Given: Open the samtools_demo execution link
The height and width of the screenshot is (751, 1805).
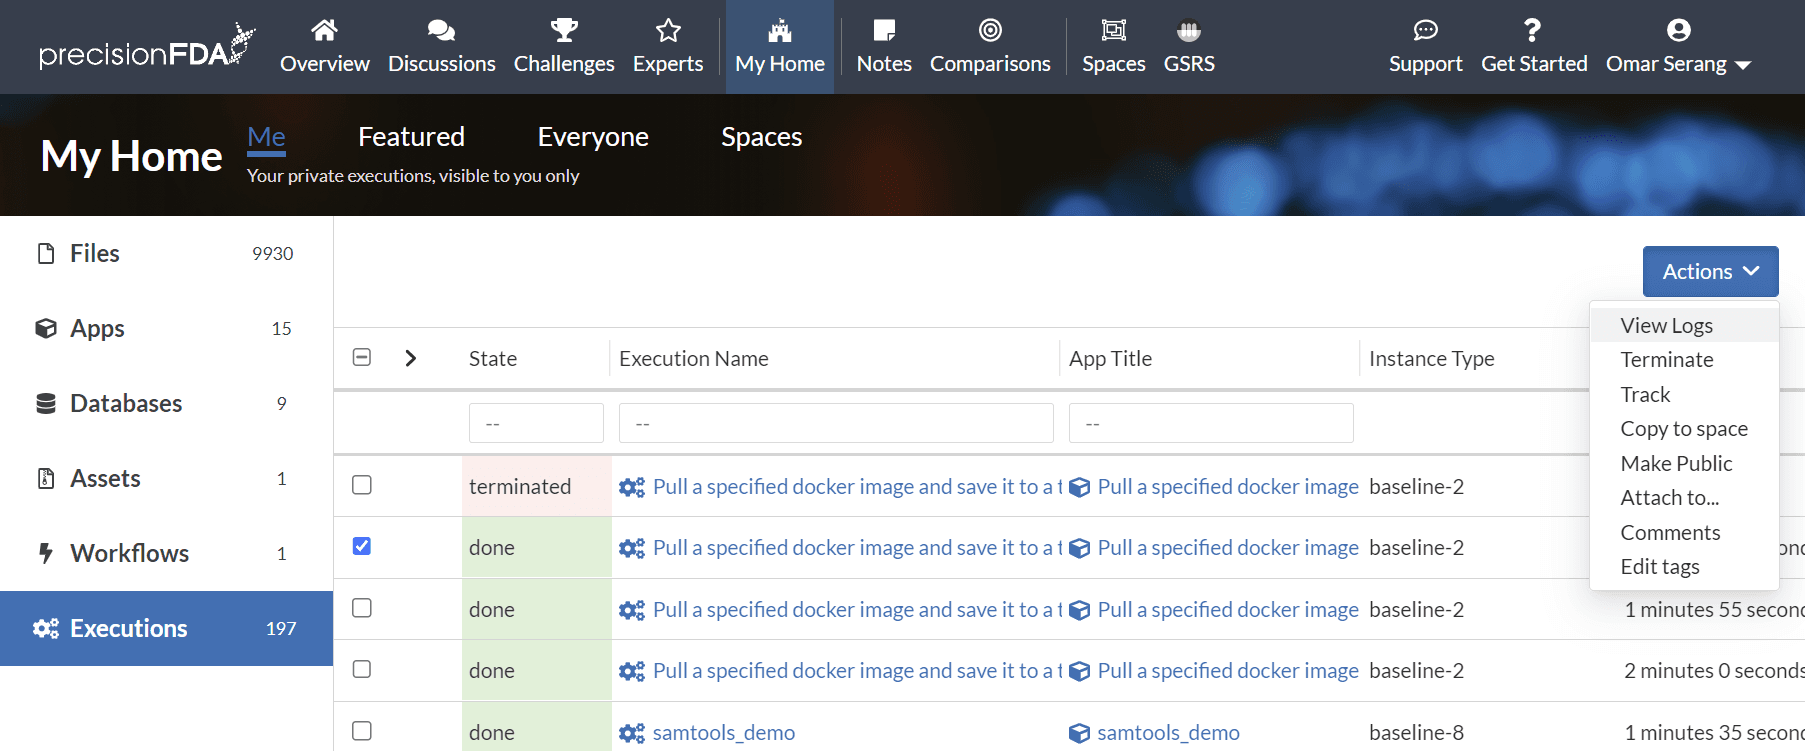Looking at the screenshot, I should 723,732.
